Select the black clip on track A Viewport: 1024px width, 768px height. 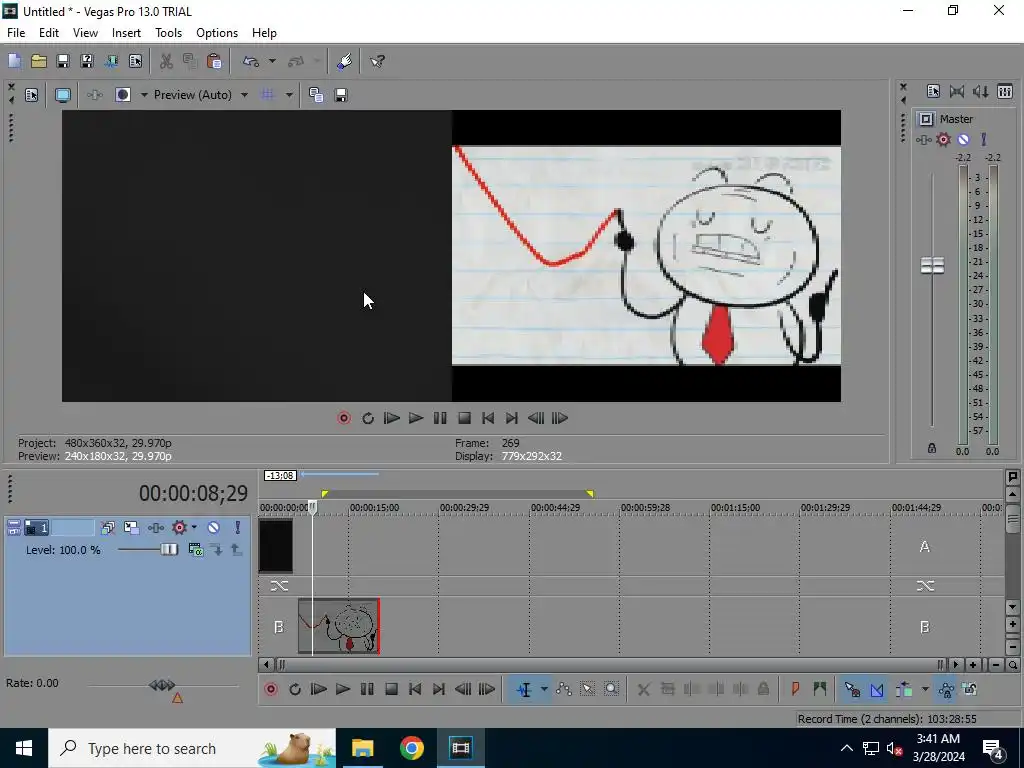(x=276, y=546)
